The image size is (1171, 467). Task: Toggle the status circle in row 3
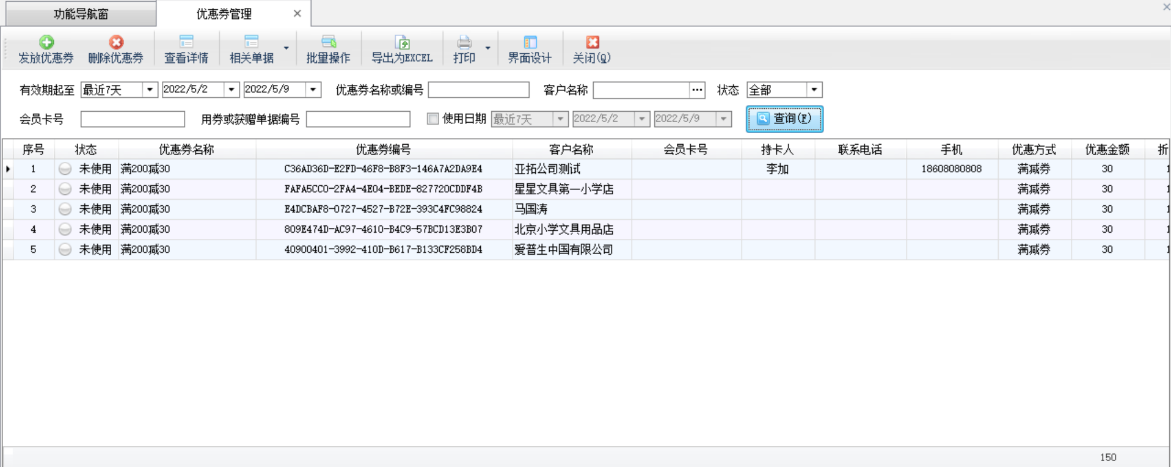(65, 209)
